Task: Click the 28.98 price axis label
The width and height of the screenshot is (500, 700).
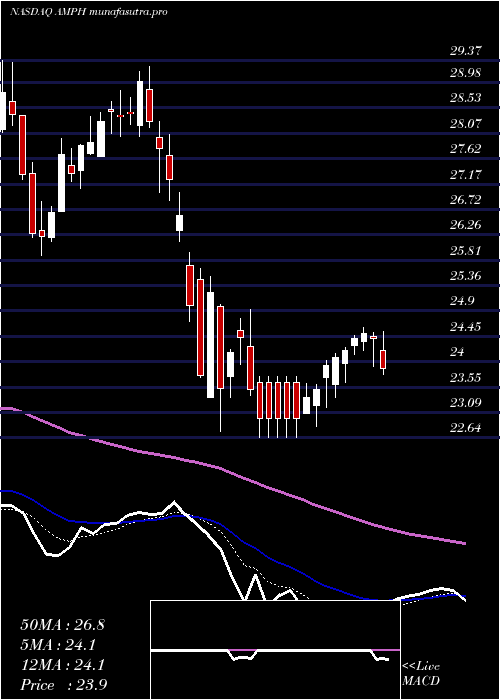Action: click(x=465, y=73)
